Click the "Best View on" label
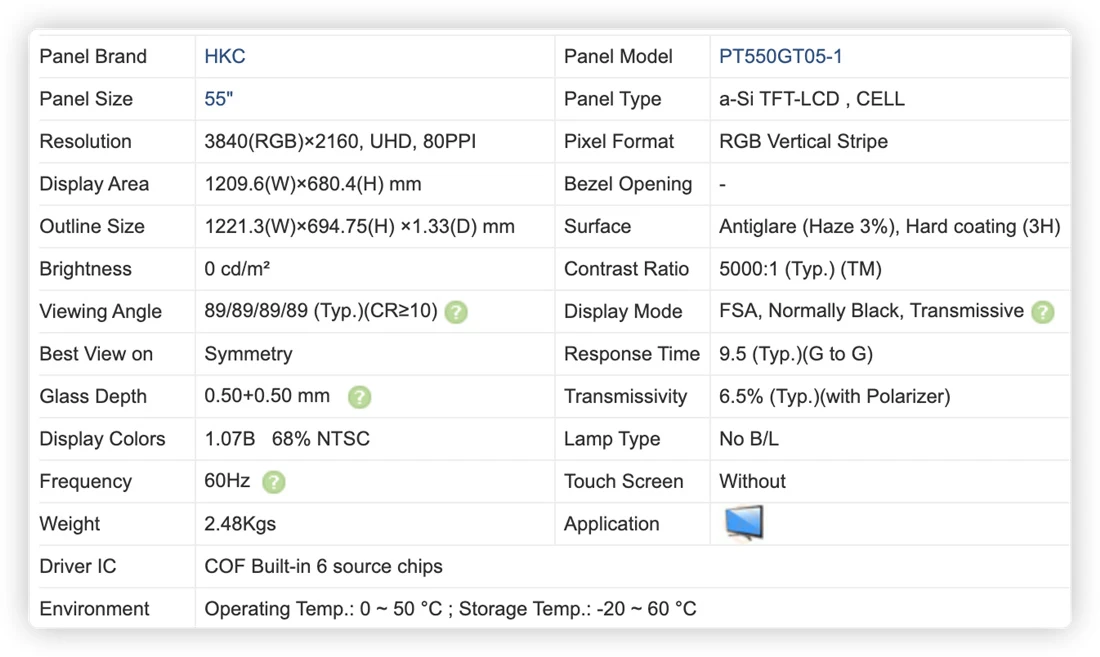Image resolution: width=1100 pixels, height=657 pixels. [x=96, y=354]
